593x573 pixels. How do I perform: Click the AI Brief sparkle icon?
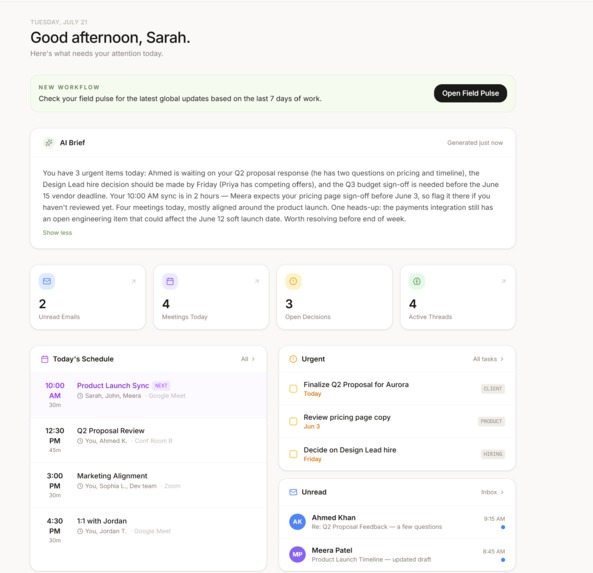[49, 143]
